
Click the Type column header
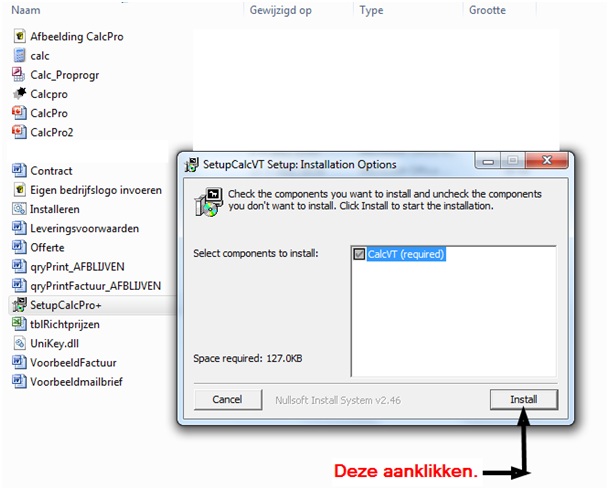[x=371, y=10]
